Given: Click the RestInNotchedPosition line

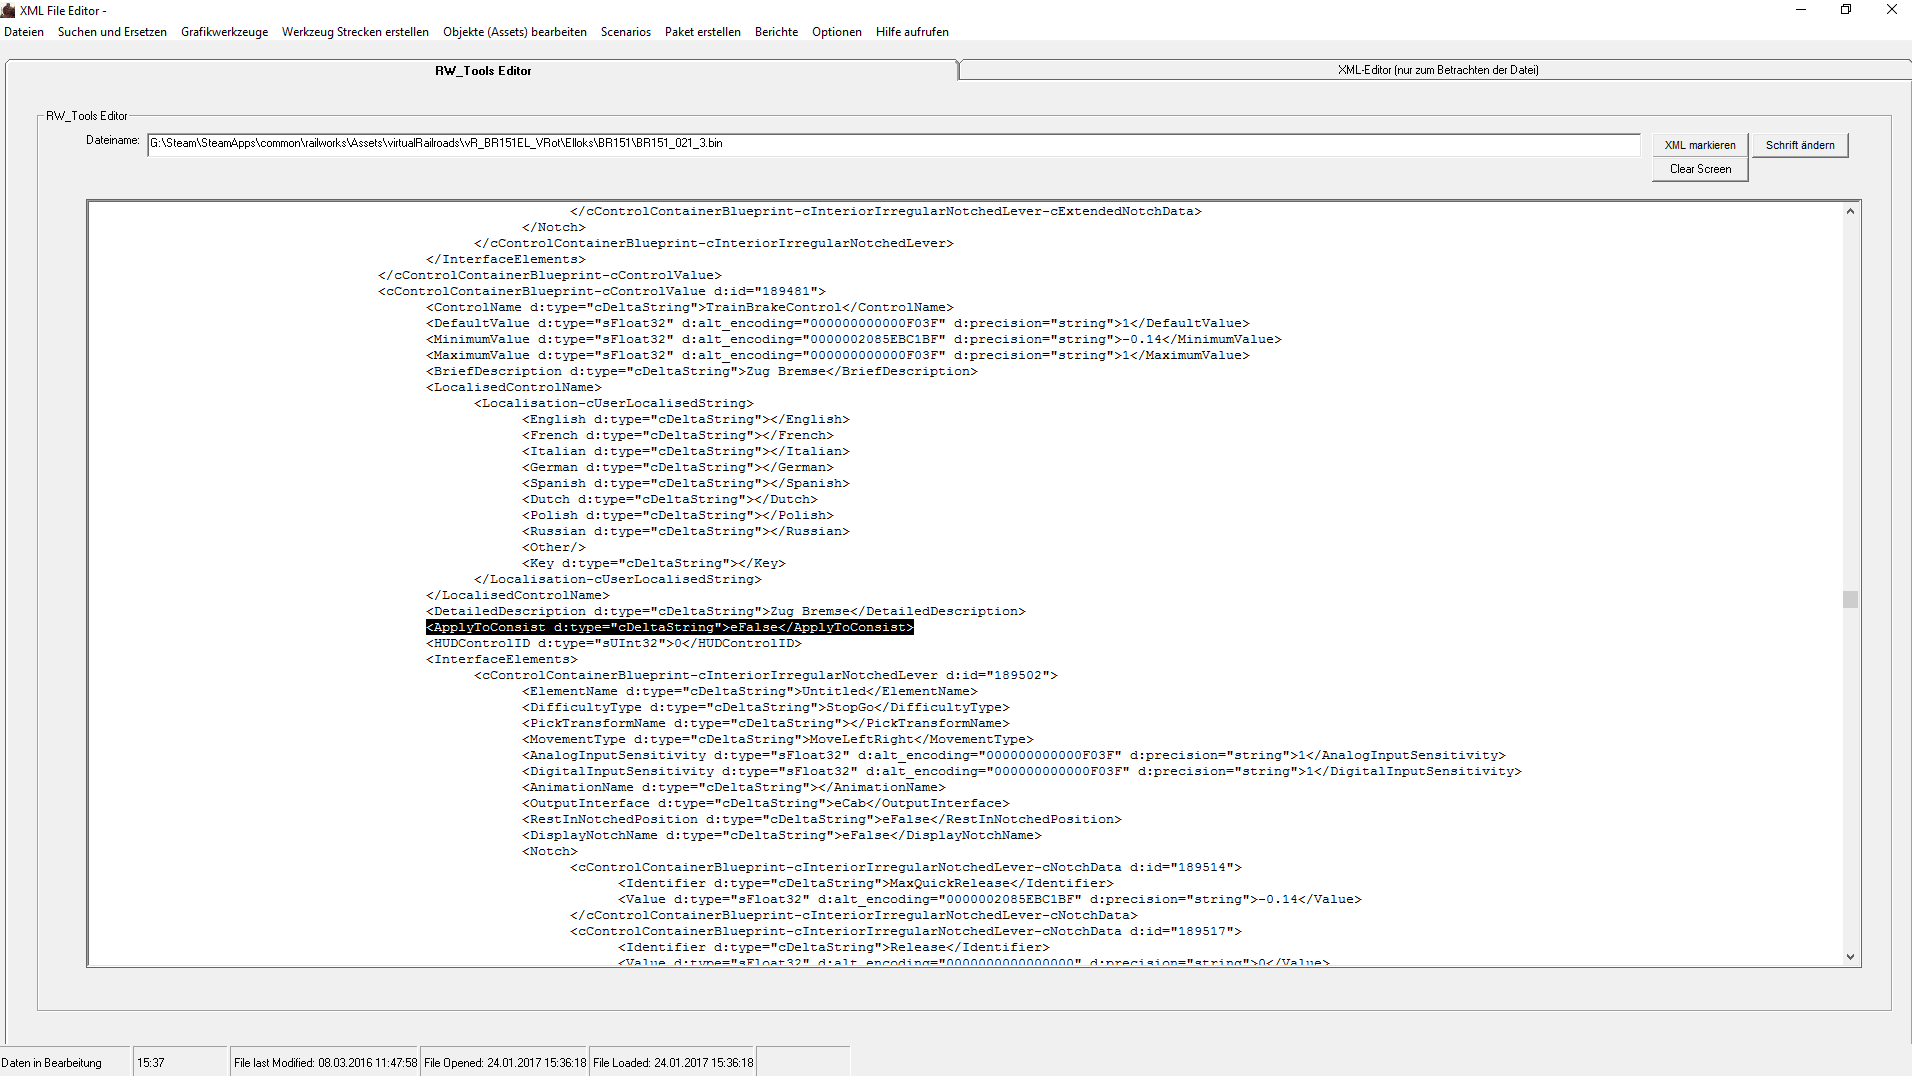Looking at the screenshot, I should (822, 819).
